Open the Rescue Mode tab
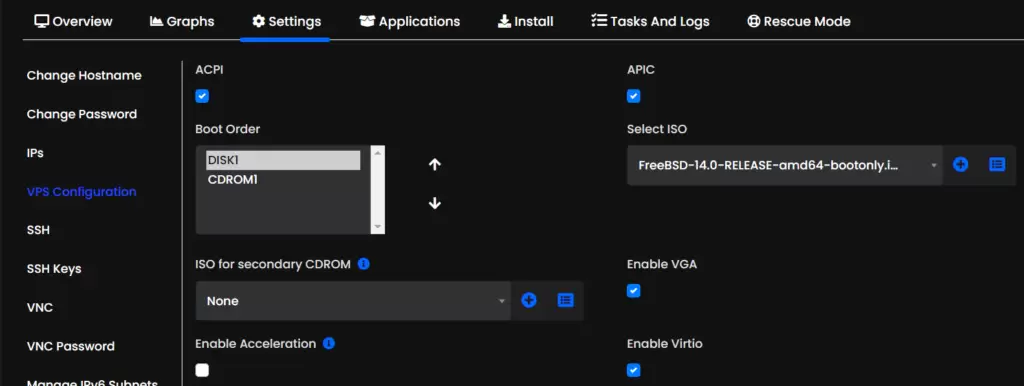Image resolution: width=1024 pixels, height=386 pixels. coord(799,22)
